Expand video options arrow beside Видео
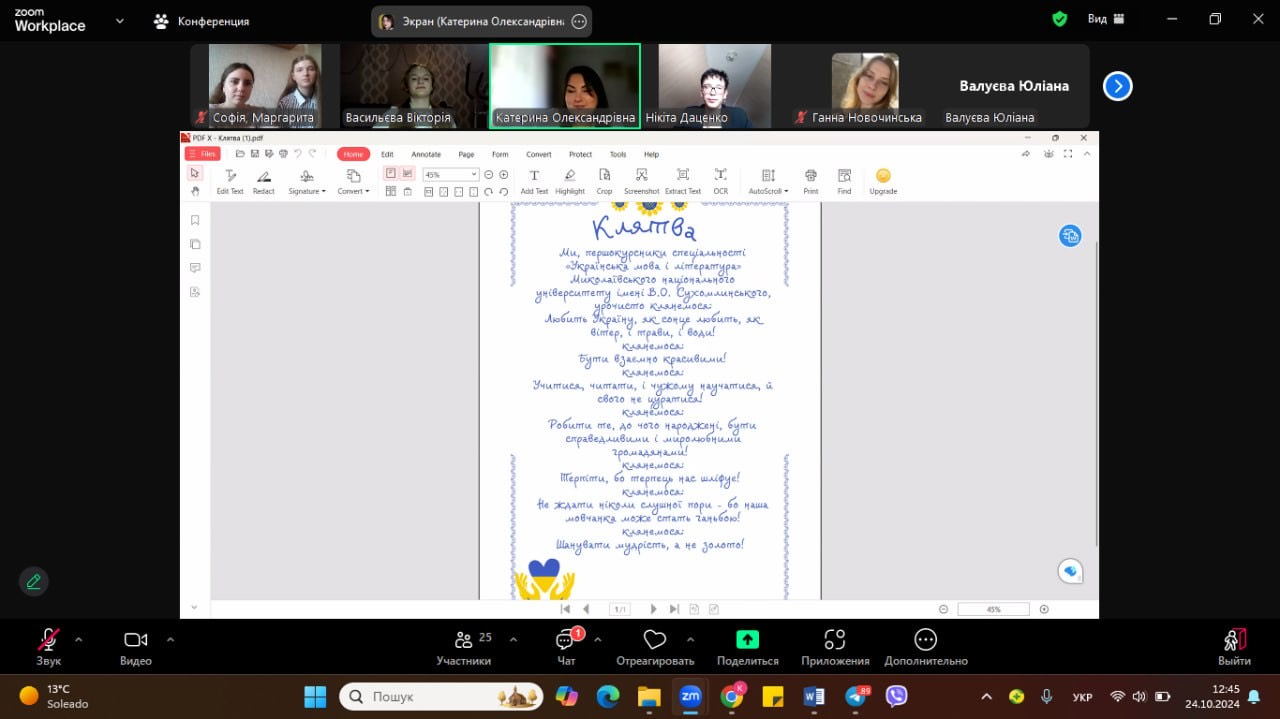The image size is (1280, 719). tap(170, 639)
